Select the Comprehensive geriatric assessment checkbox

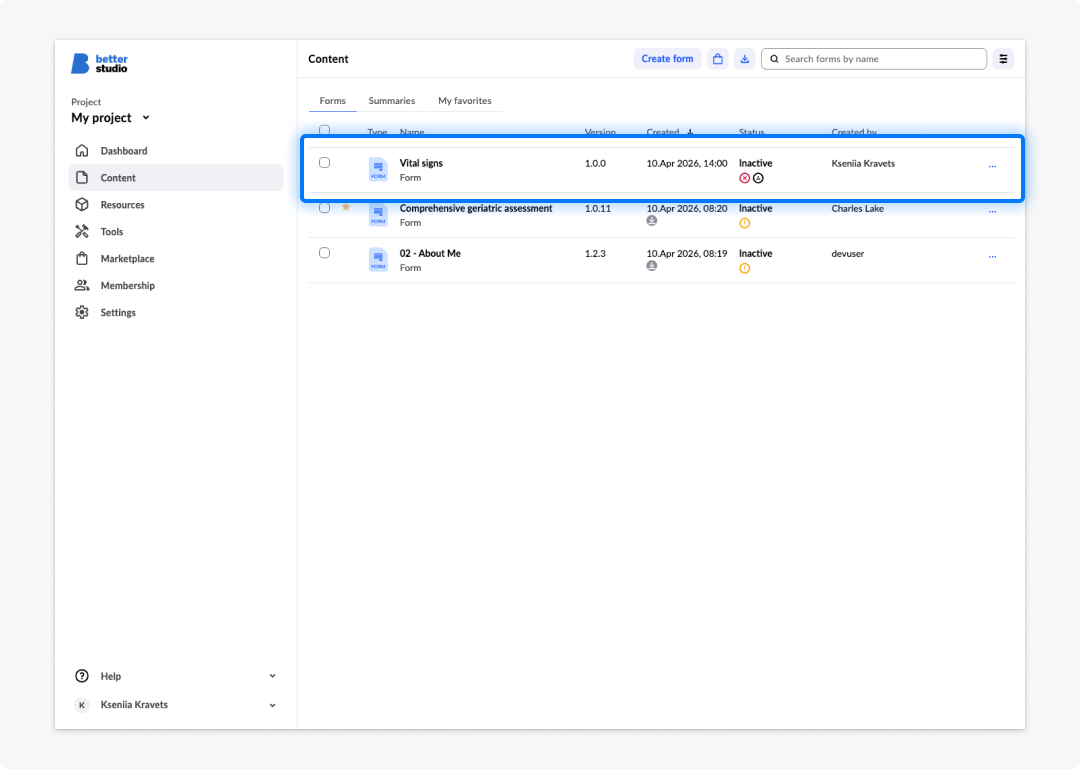pyautogui.click(x=324, y=207)
